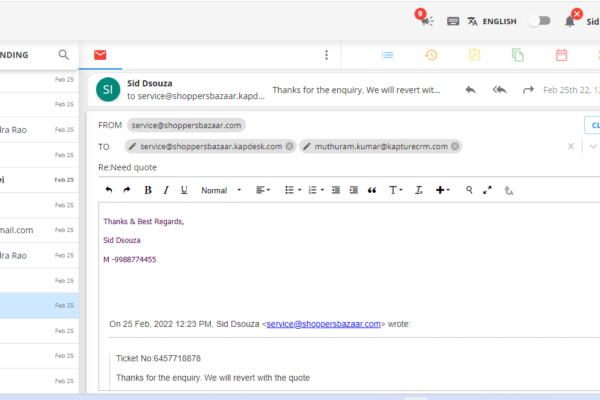Toggle bold formatting
Viewport: 600px width, 400px height.
coord(148,190)
